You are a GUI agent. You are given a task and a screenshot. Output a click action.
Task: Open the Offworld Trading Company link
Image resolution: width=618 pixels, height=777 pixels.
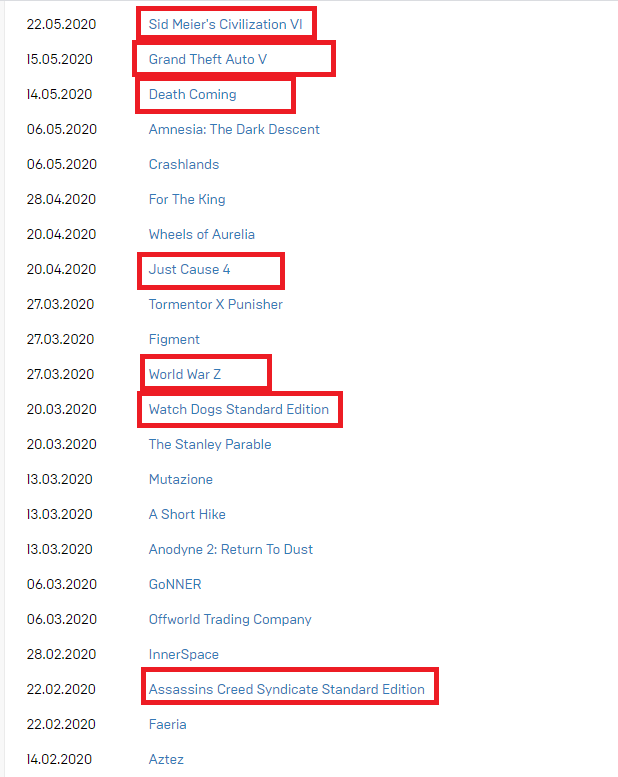click(230, 619)
